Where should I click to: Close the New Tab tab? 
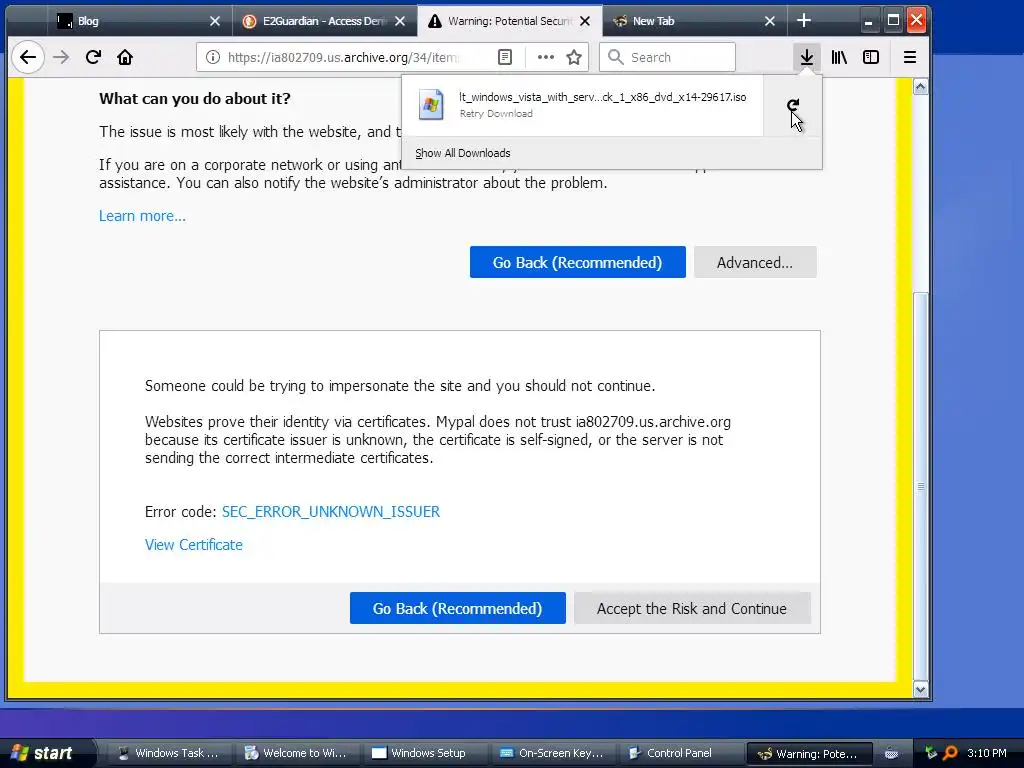point(770,21)
